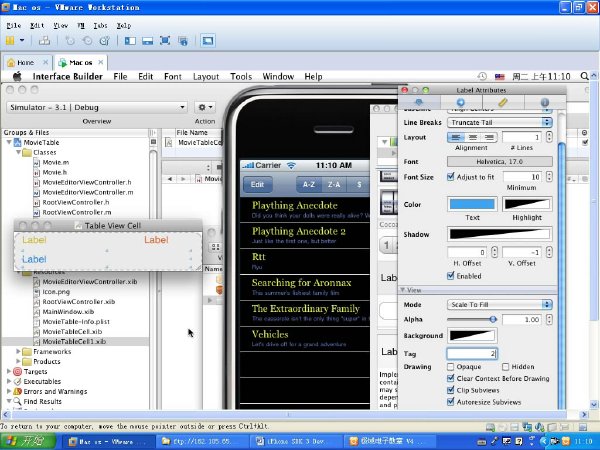
Task: Open the Windows Start button
Action: [x=28, y=441]
